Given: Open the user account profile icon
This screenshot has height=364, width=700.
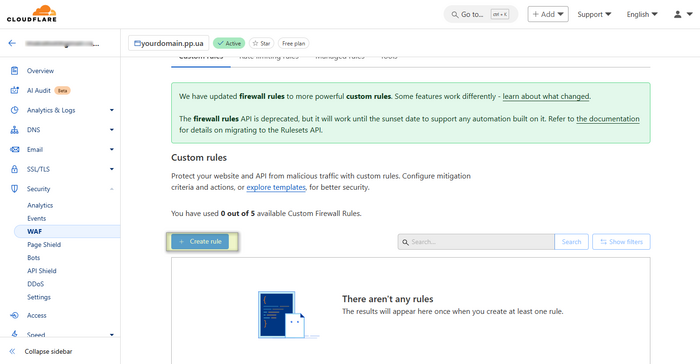Looking at the screenshot, I should (677, 14).
